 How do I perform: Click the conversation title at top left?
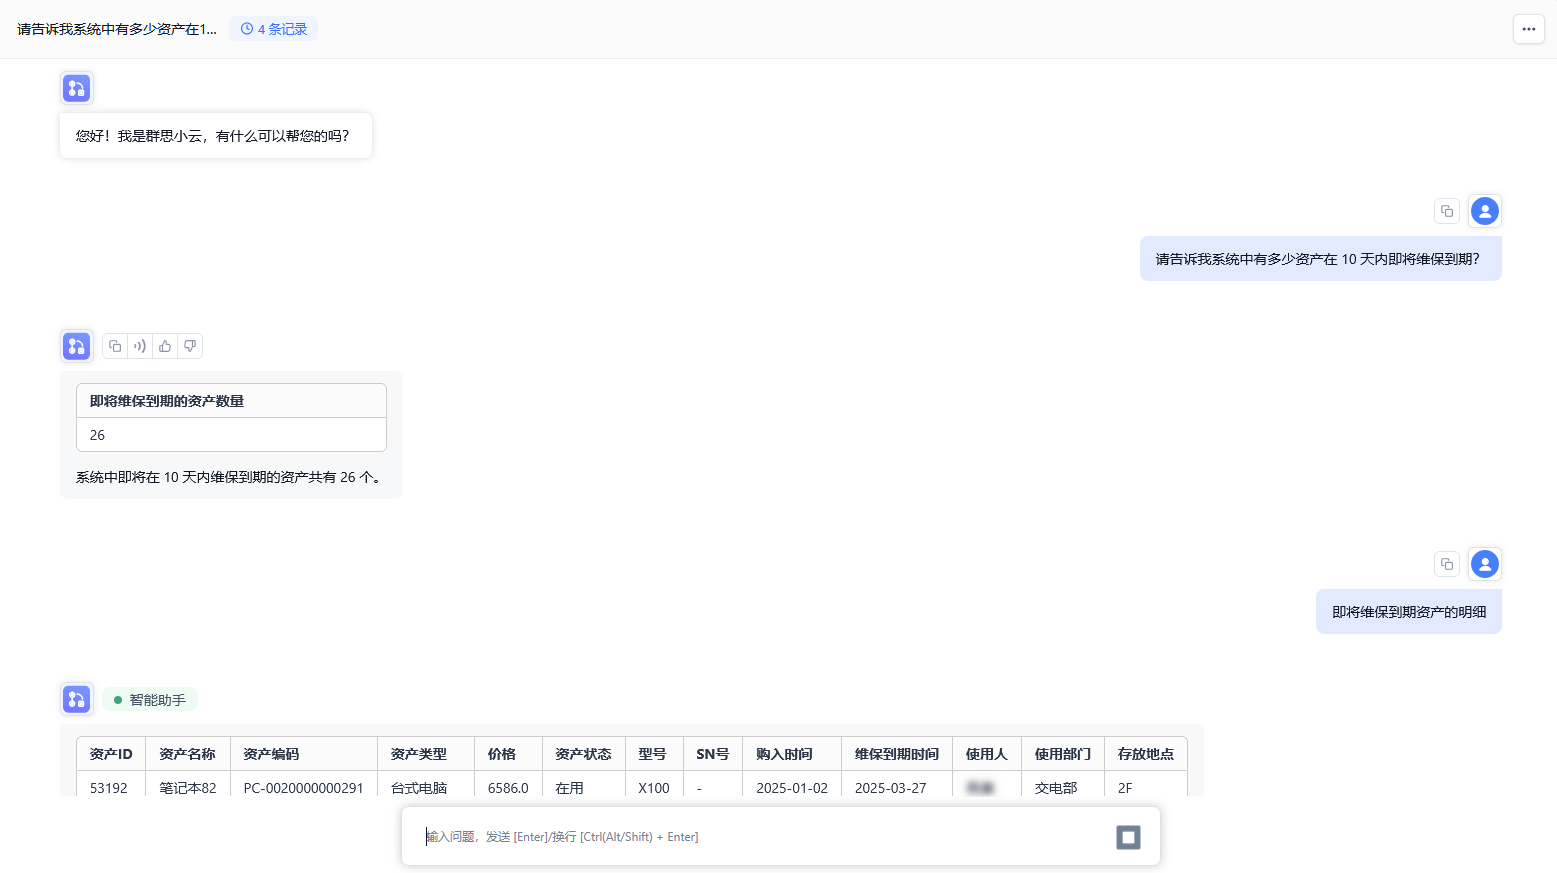(x=117, y=29)
